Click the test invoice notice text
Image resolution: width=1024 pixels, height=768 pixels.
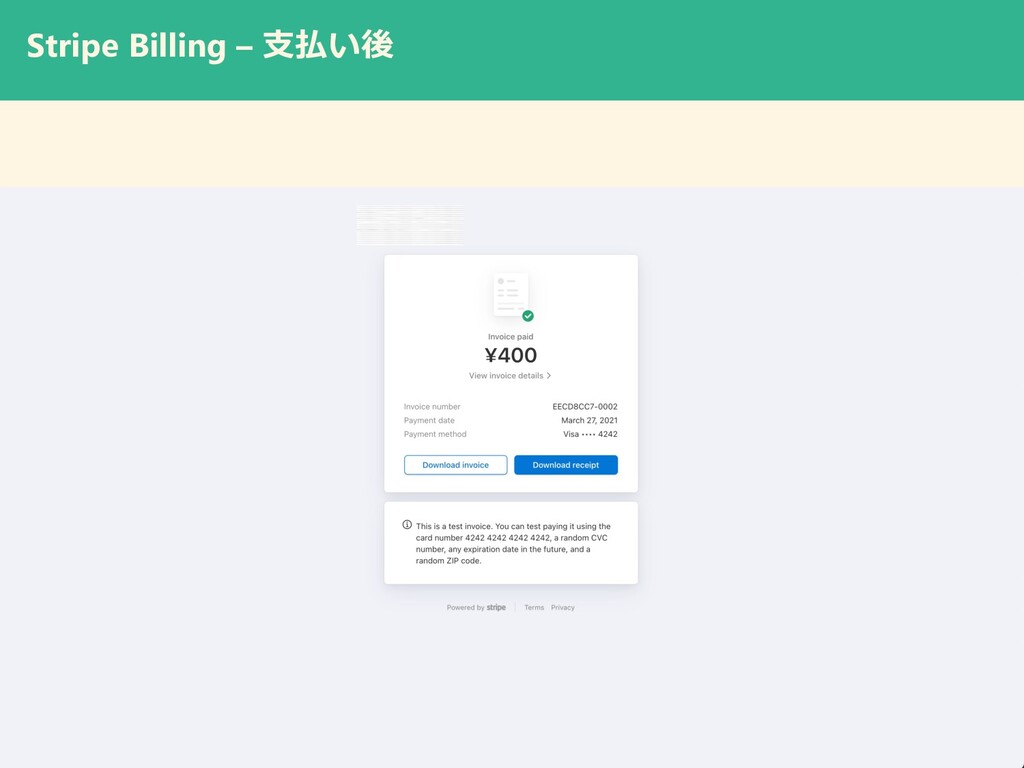(513, 543)
